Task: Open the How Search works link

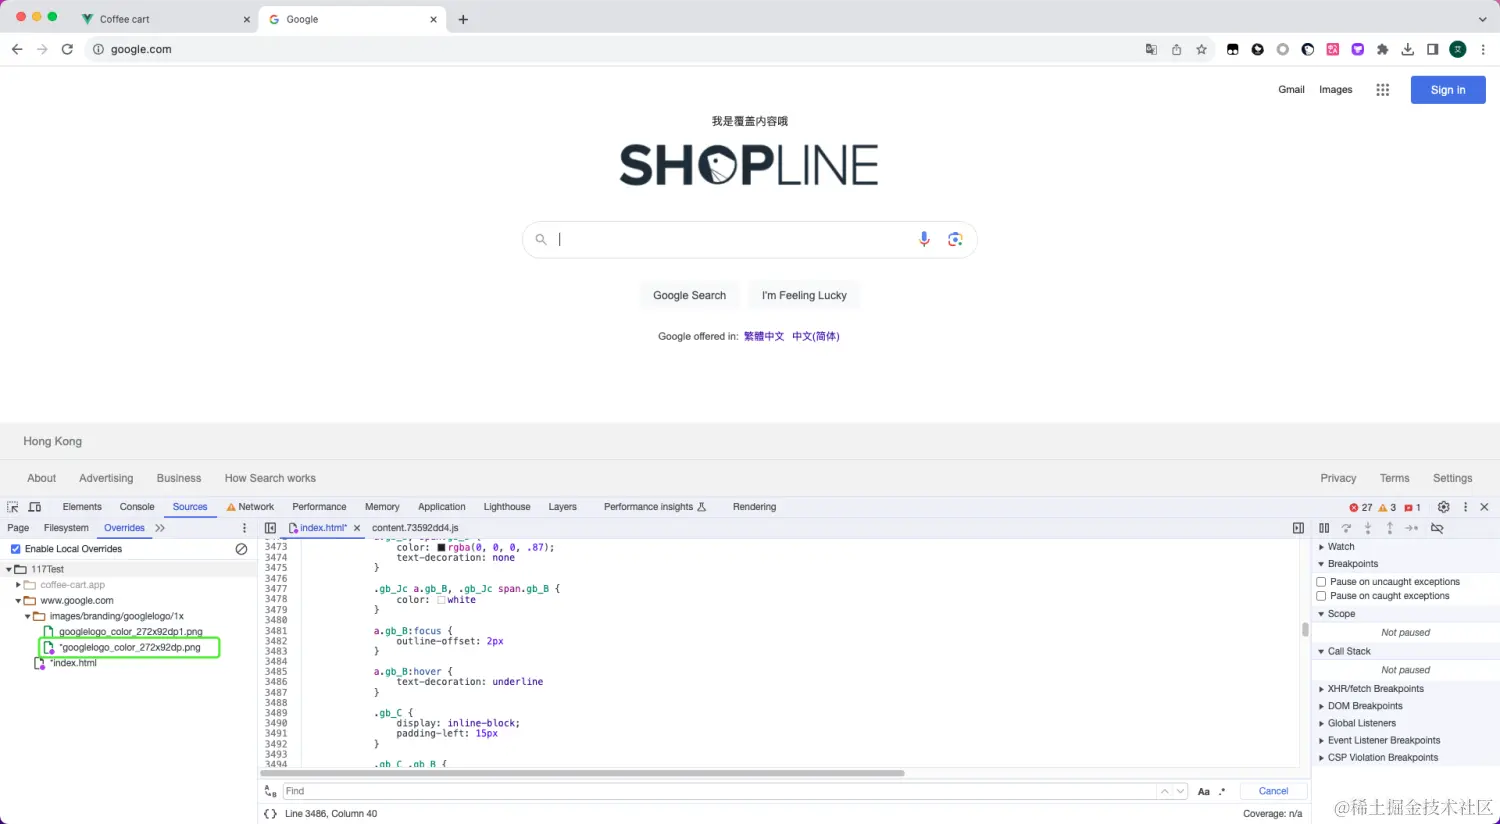Action: coord(270,478)
